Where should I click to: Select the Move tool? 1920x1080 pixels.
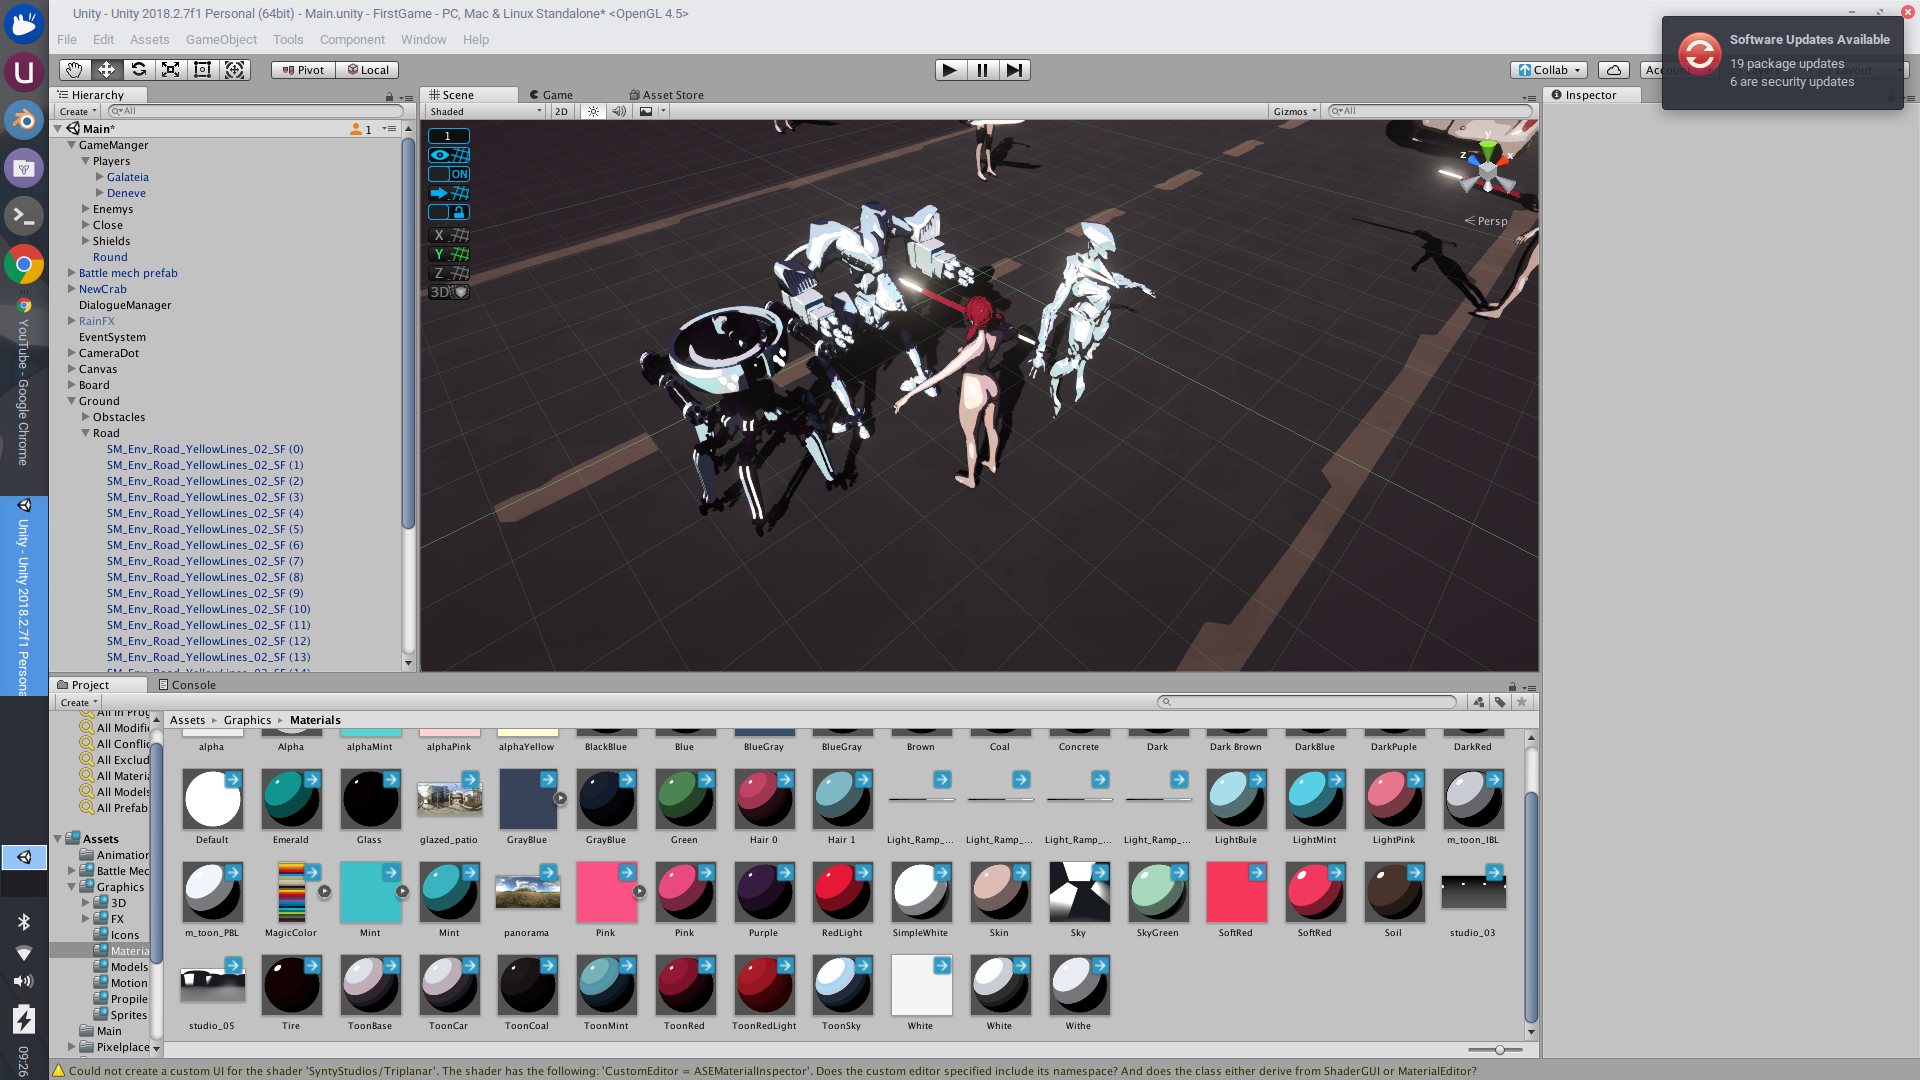pyautogui.click(x=106, y=70)
